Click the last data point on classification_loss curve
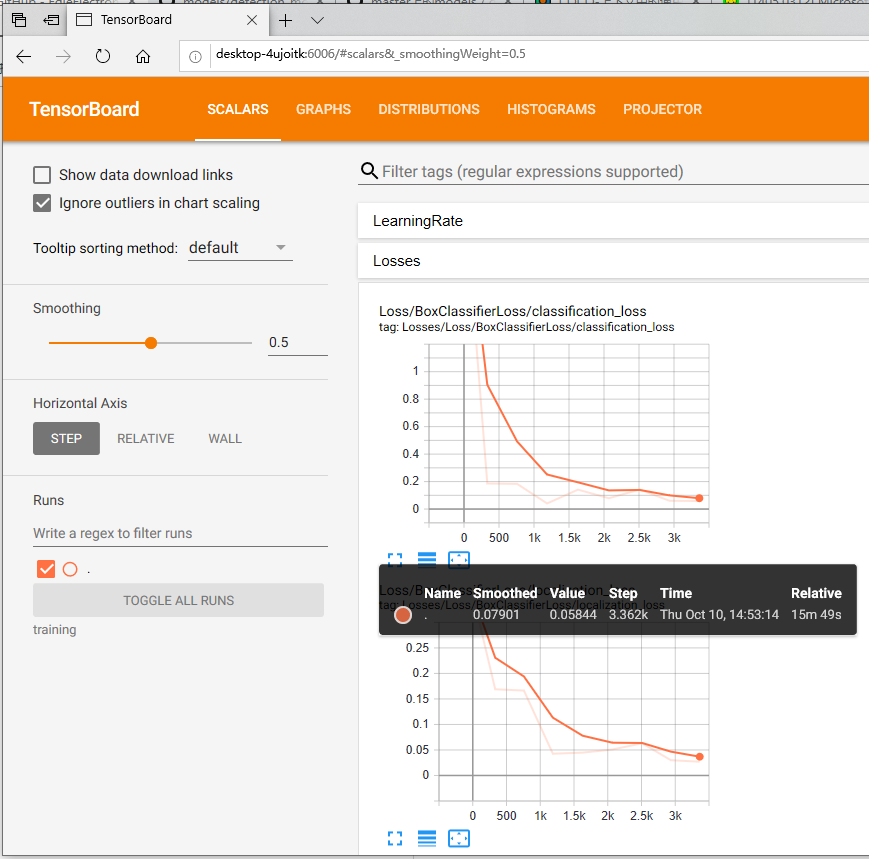The image size is (869, 859). click(699, 498)
